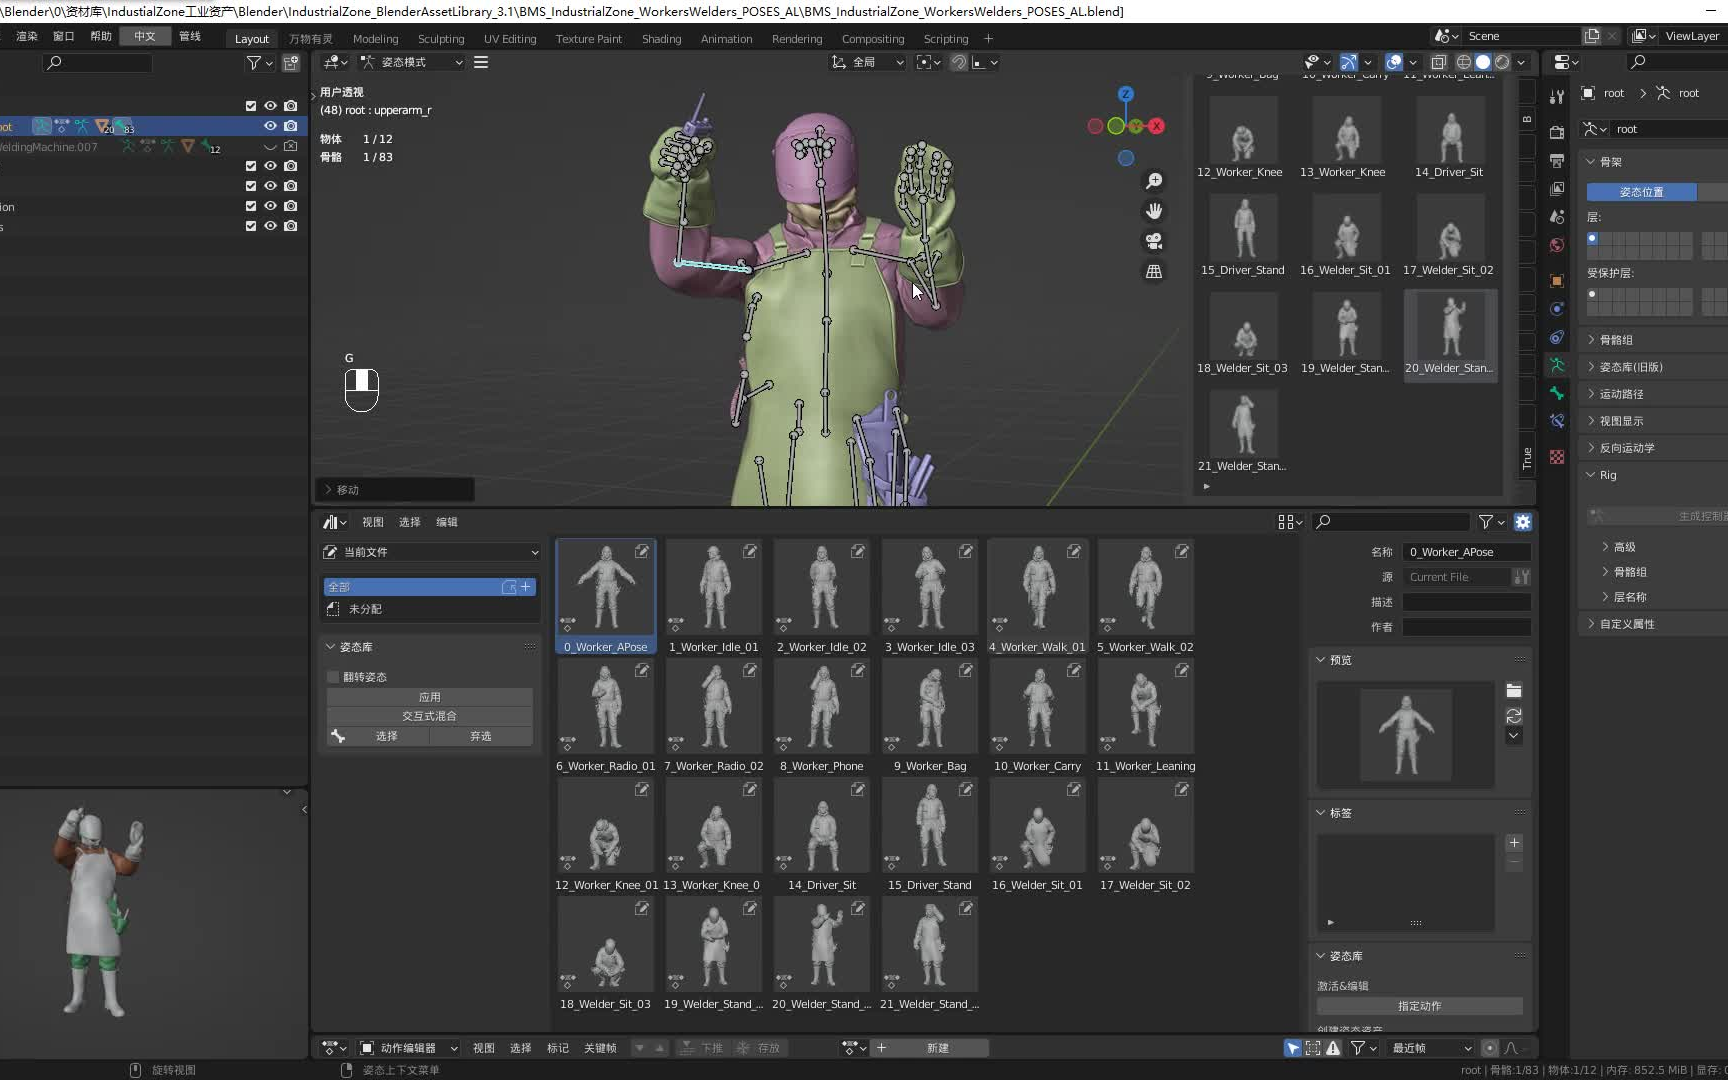Click the Apply pose button
The image size is (1728, 1080).
point(430,697)
